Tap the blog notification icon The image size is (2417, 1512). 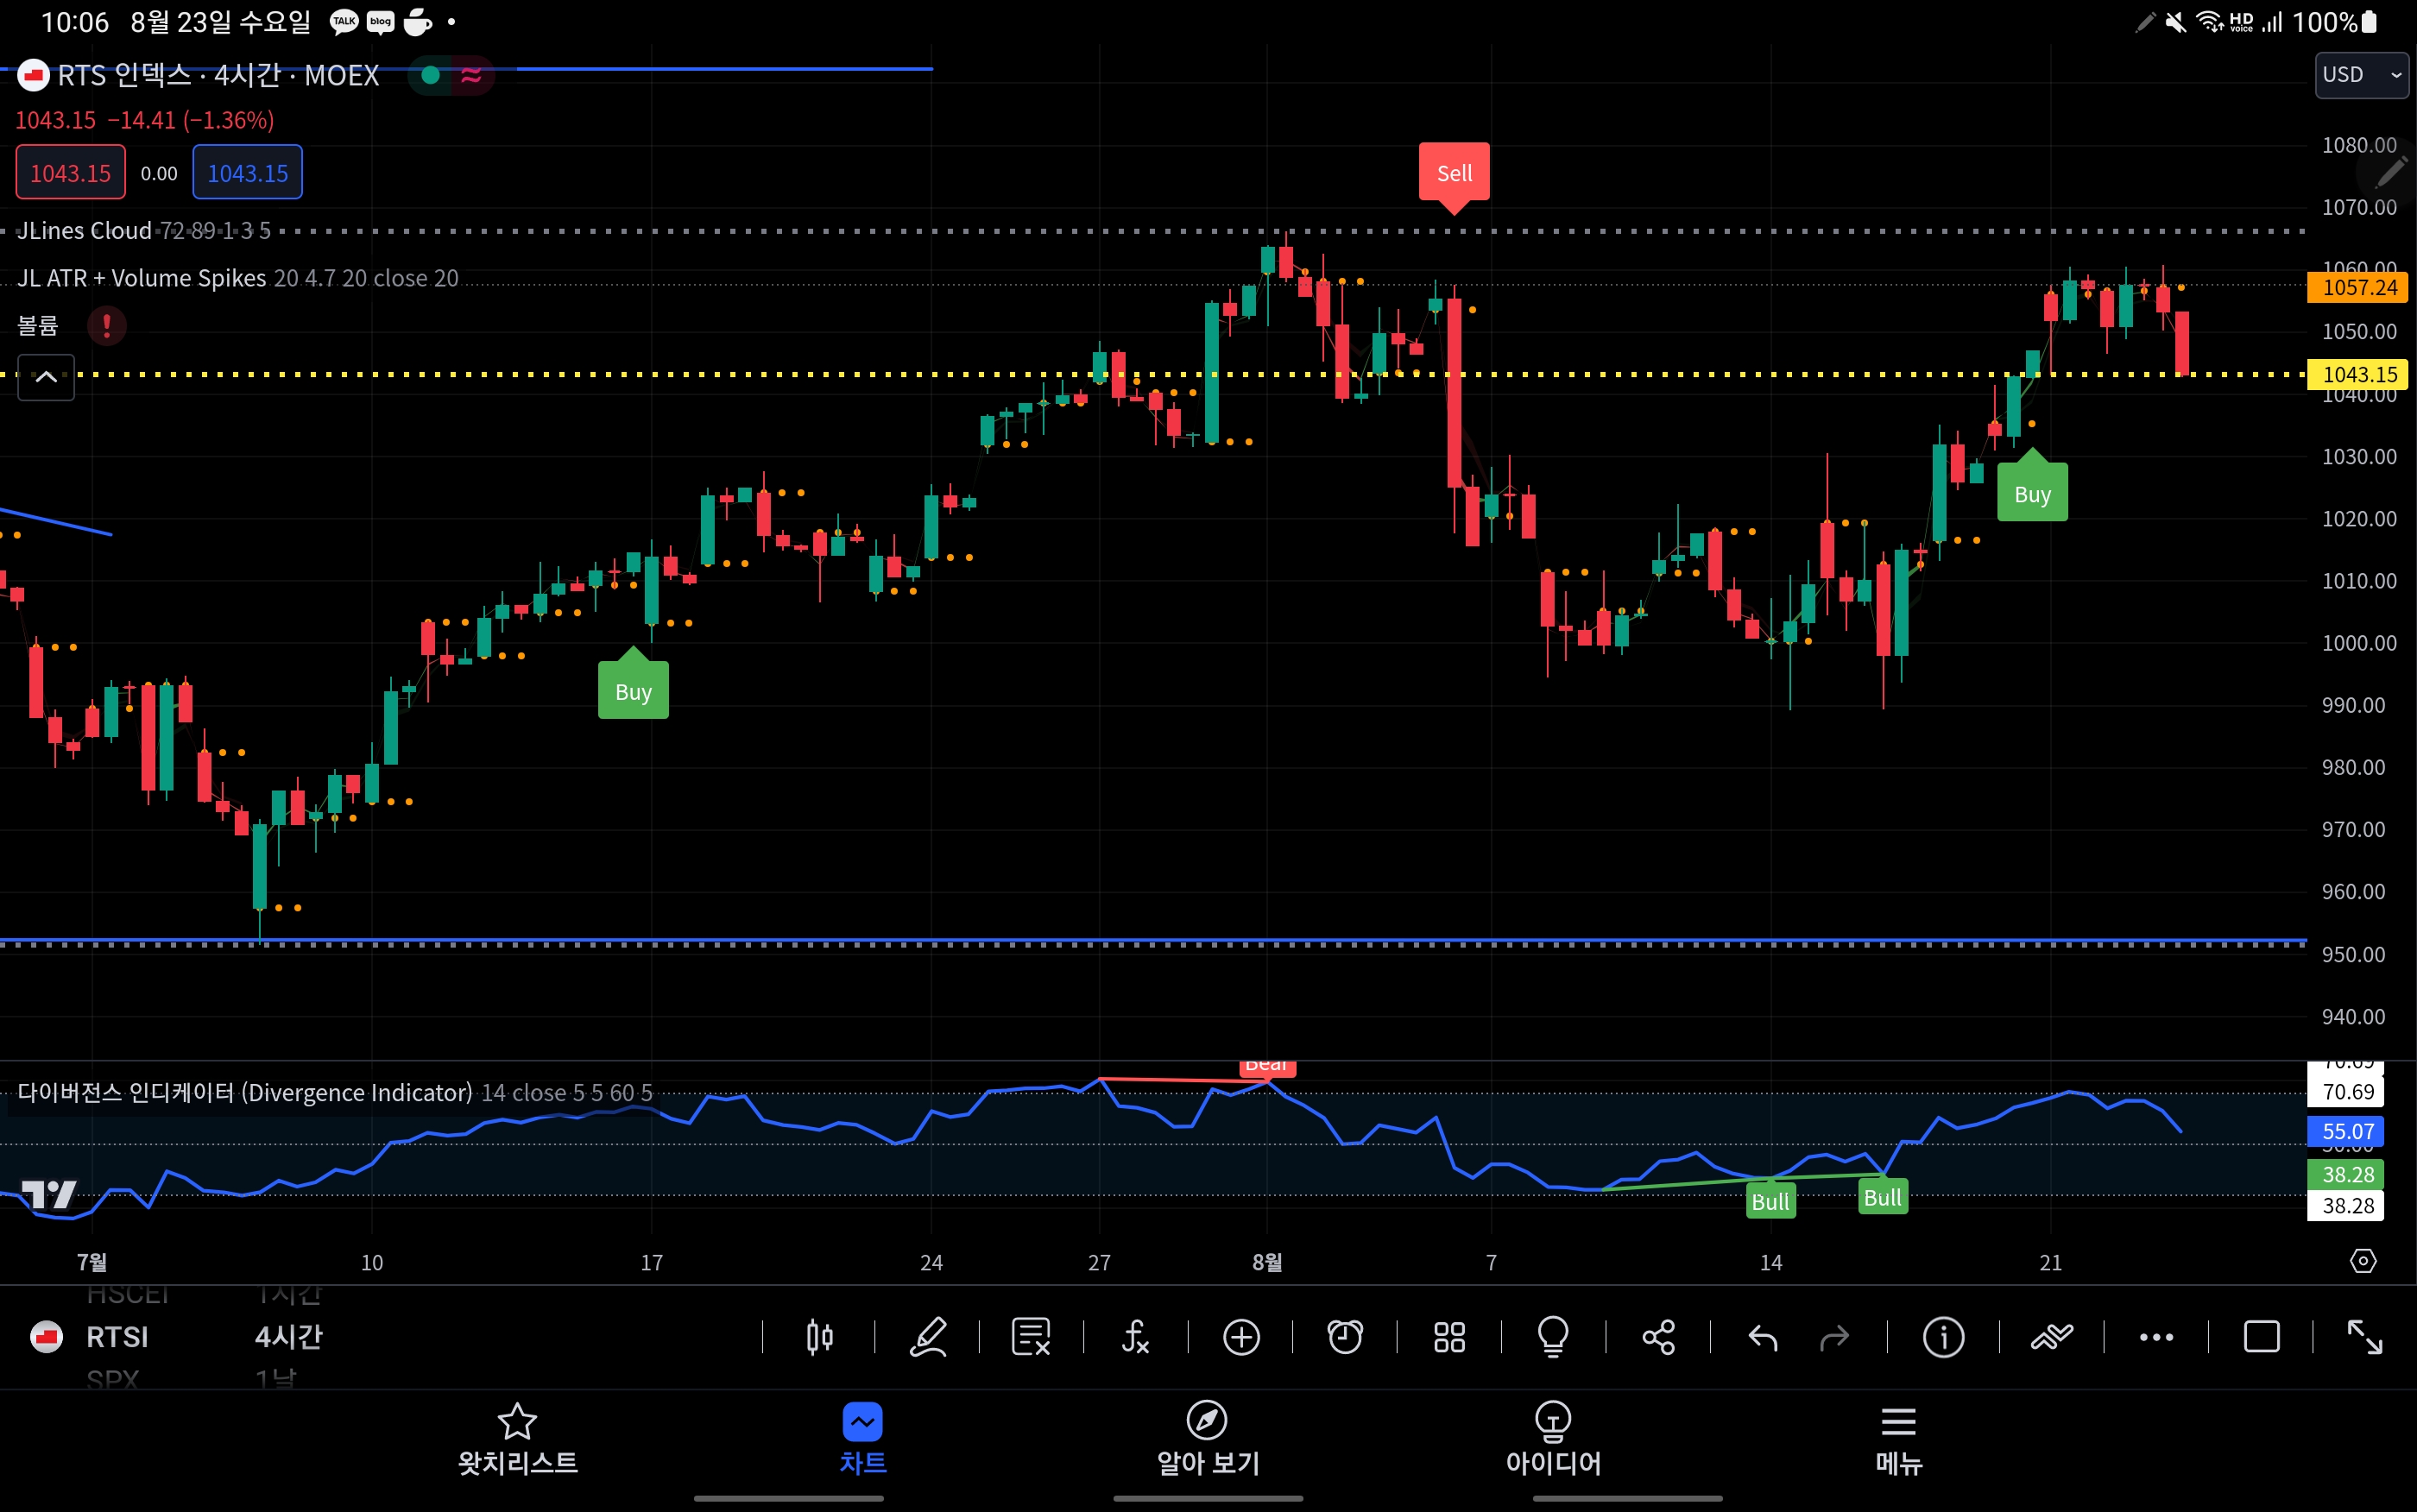(381, 22)
